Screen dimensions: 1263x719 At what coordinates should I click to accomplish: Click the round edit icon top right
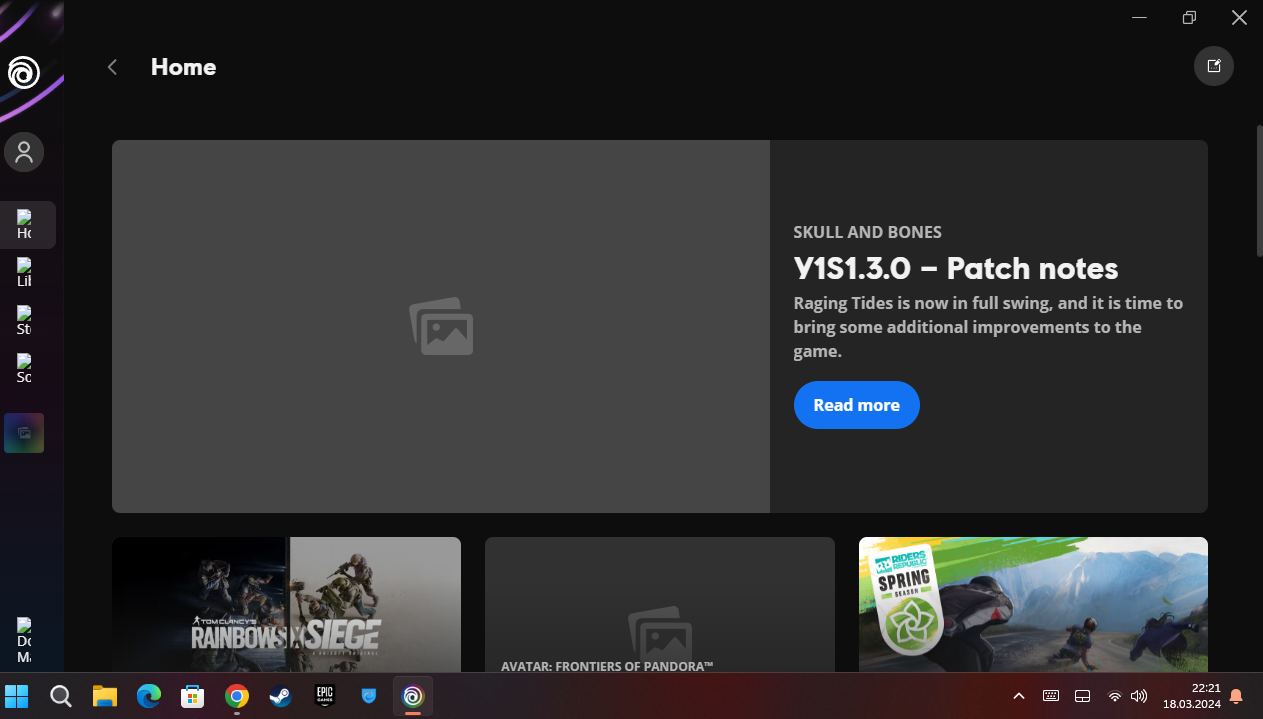1214,66
